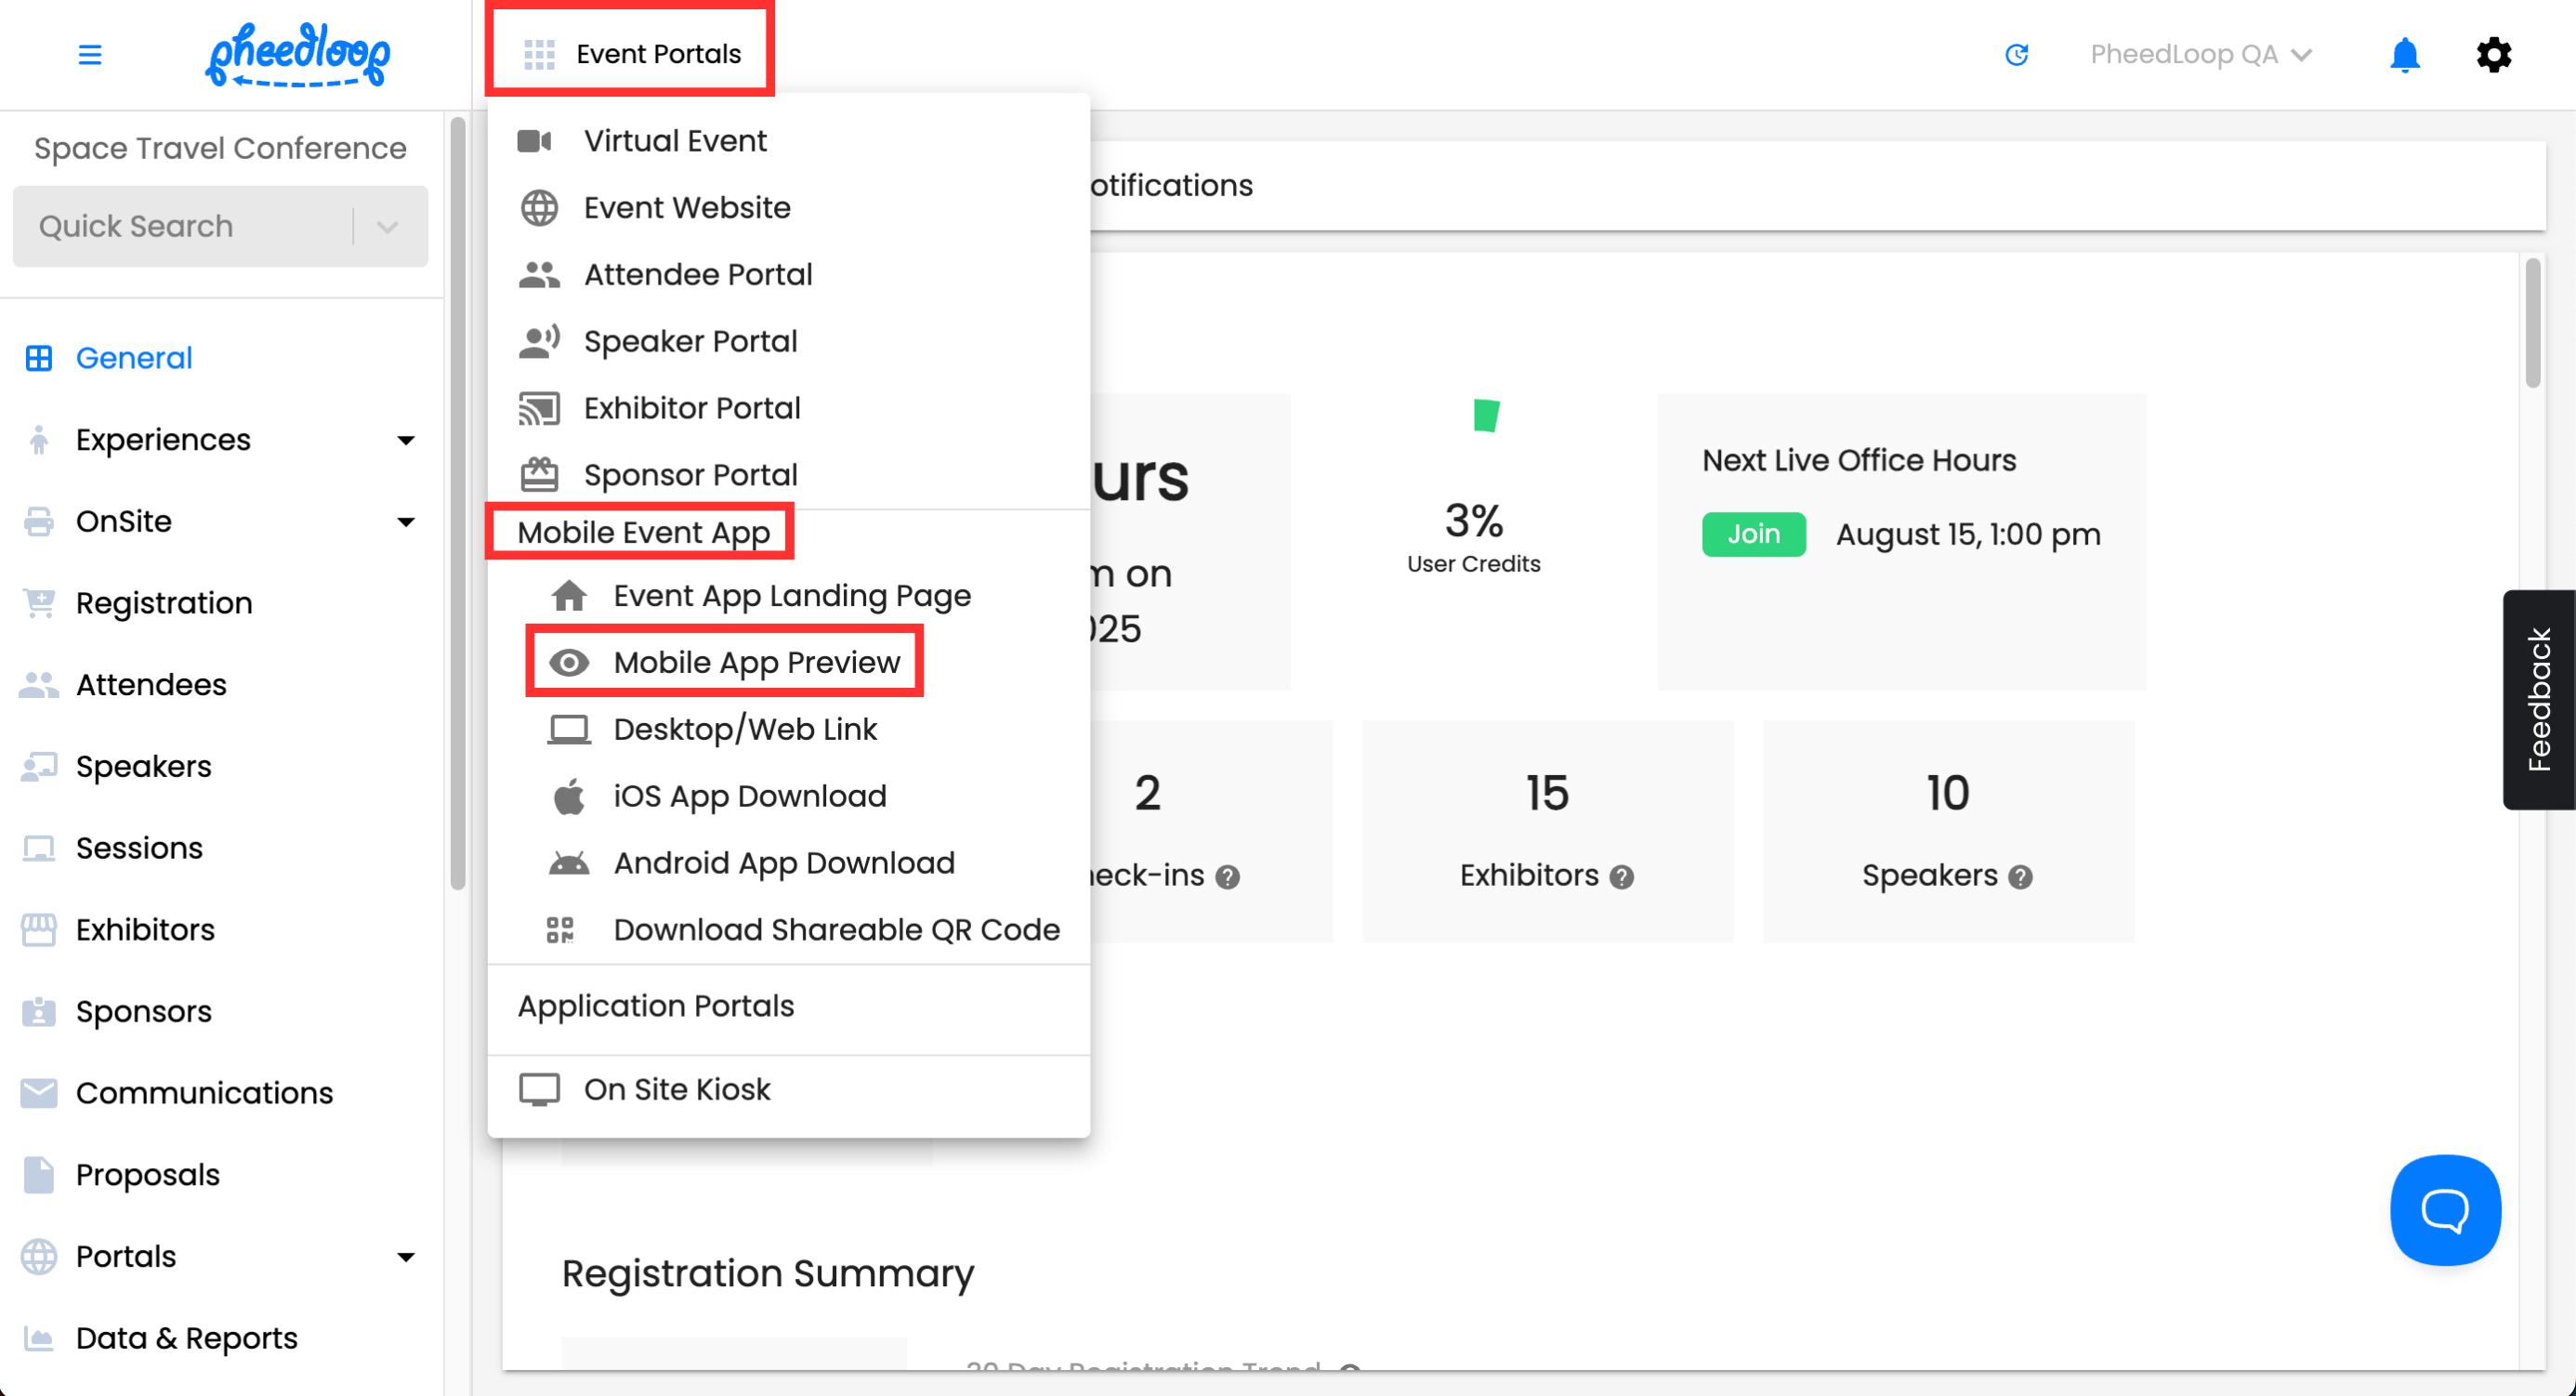
Task: Expand the OnSite sidebar arrow
Action: pos(406,522)
